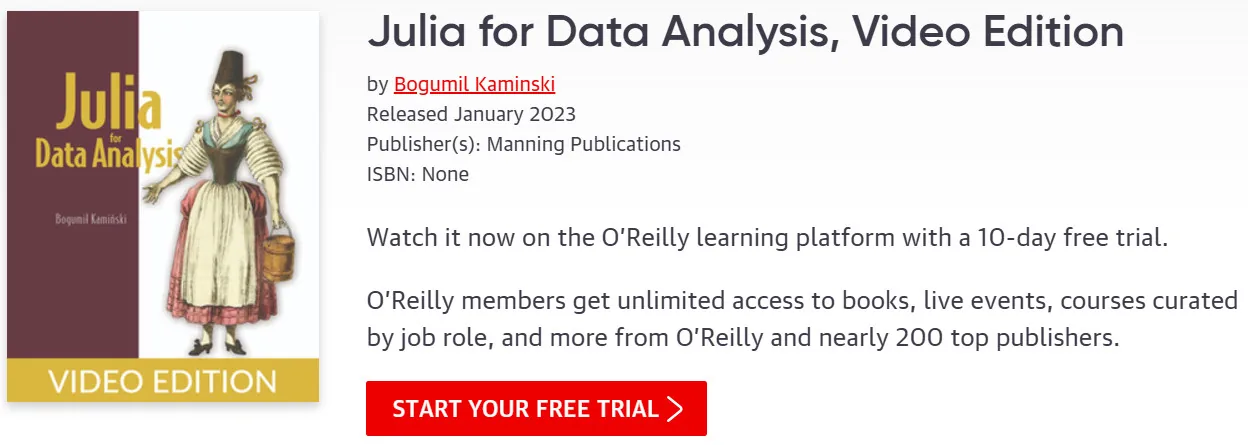Click the 'Data Analysis' text on the cover

107,156
